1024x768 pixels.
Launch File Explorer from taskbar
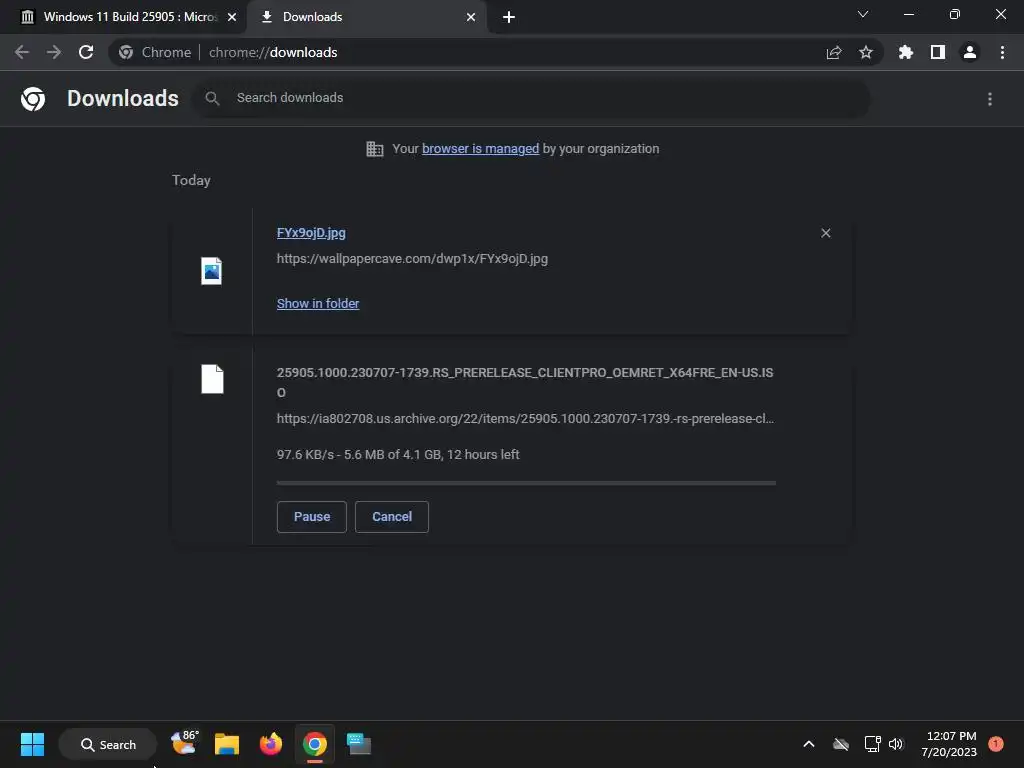[x=227, y=744]
